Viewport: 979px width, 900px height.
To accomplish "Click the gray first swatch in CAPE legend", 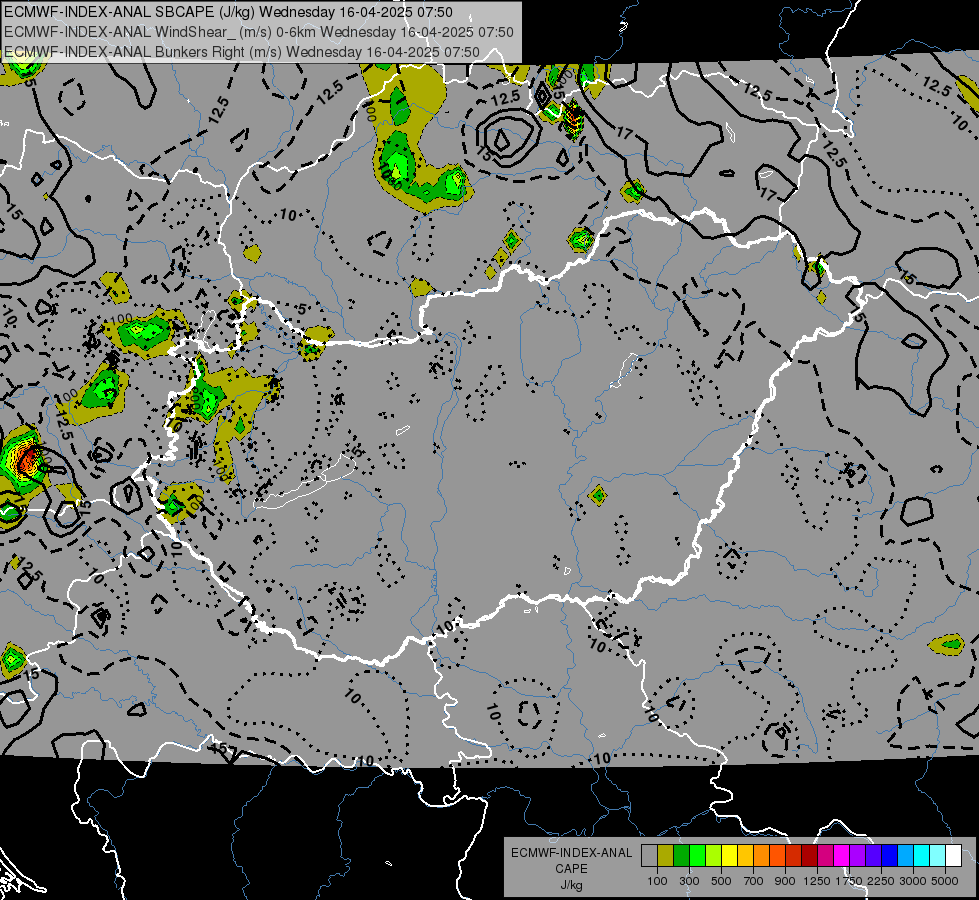I will point(649,856).
